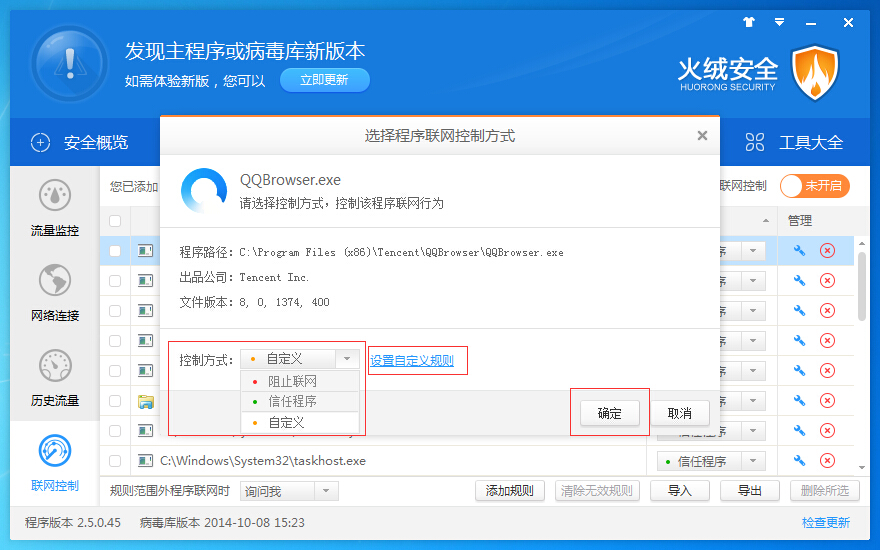The image size is (880, 550).
Task: Delete third row rule with red X
Action: point(827,310)
